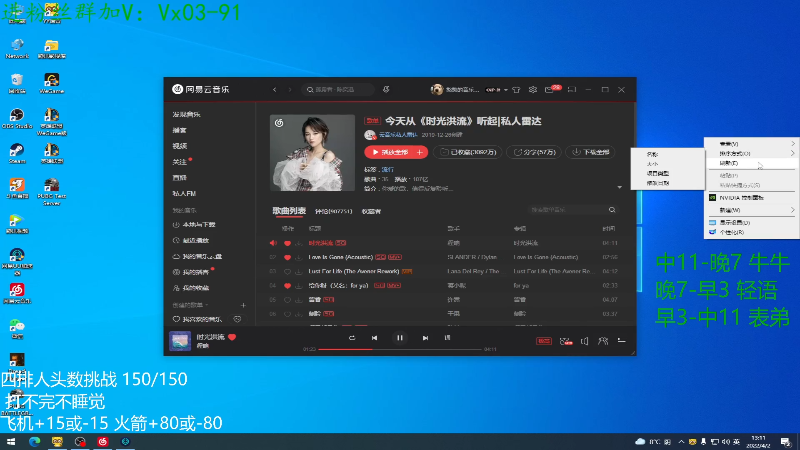Open the WeGame desktop icon
The height and width of the screenshot is (450, 800).
tap(52, 84)
